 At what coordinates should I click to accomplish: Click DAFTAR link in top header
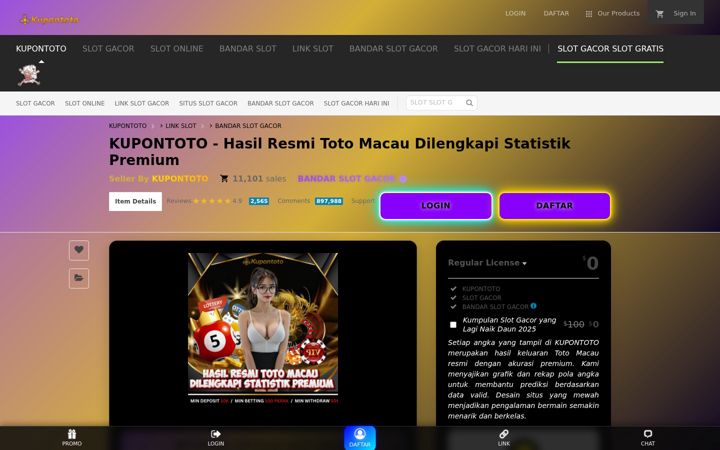556,14
